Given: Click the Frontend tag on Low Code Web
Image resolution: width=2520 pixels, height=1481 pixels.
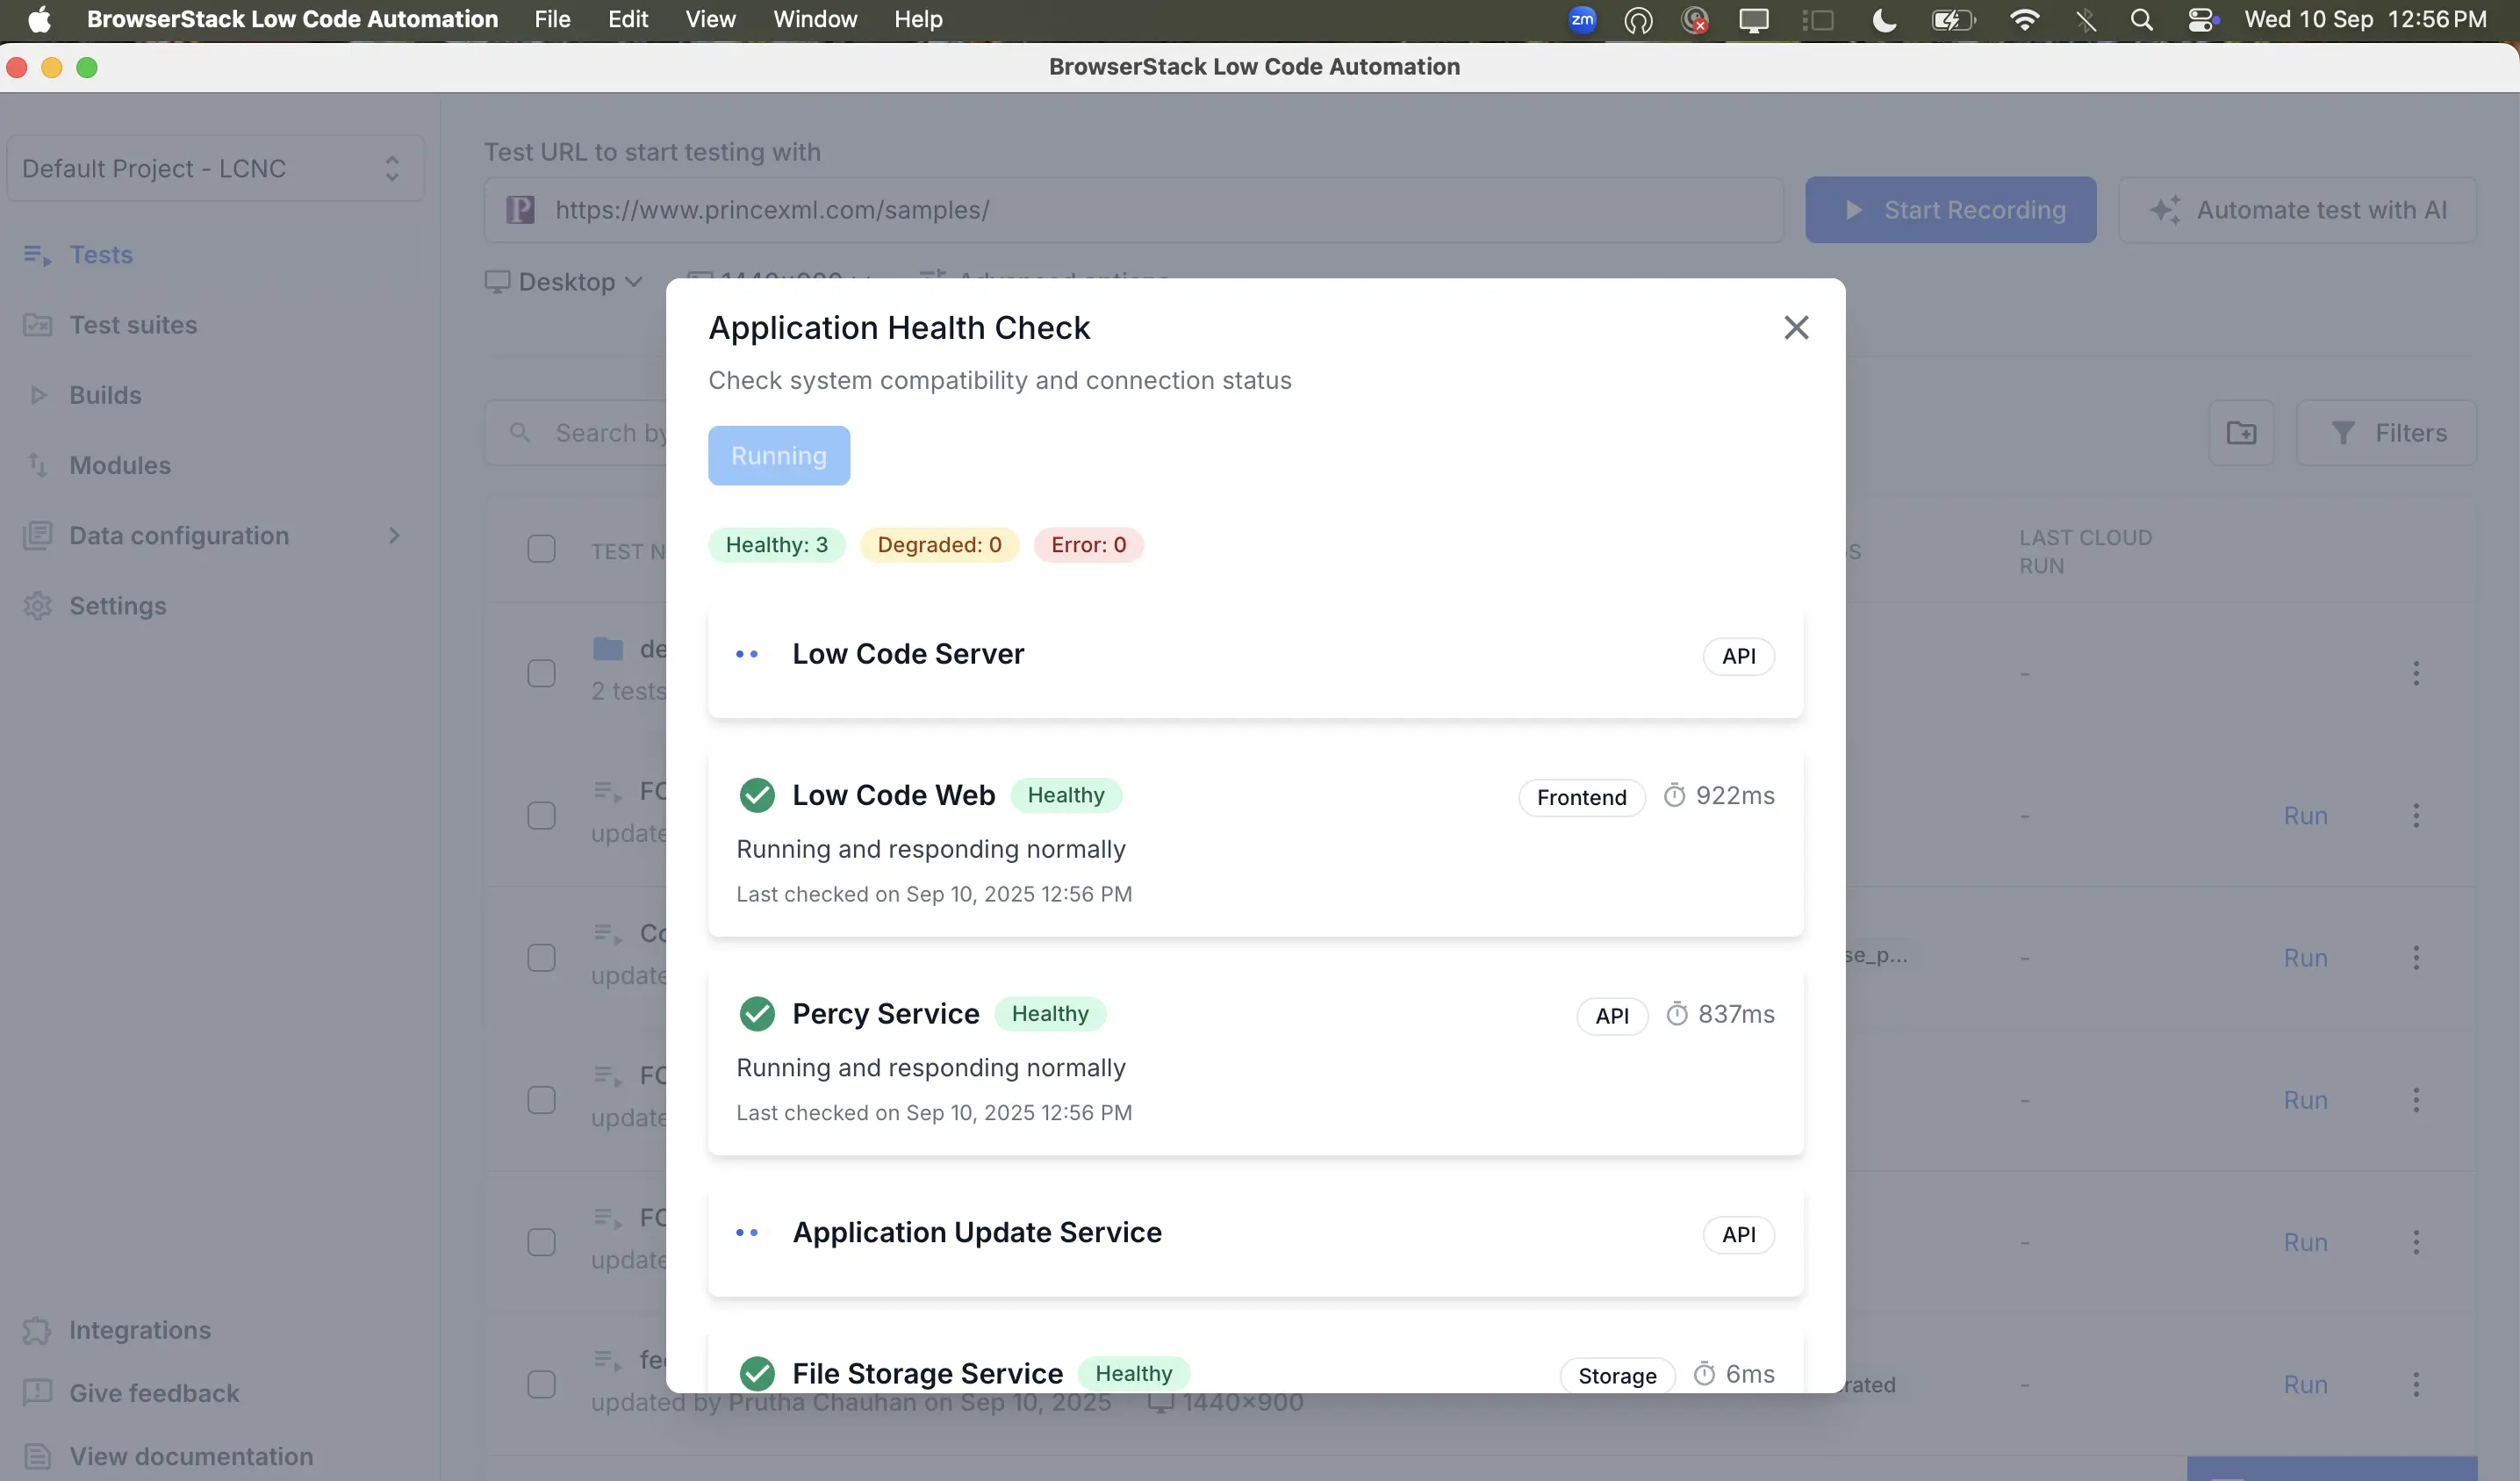Looking at the screenshot, I should pos(1581,797).
